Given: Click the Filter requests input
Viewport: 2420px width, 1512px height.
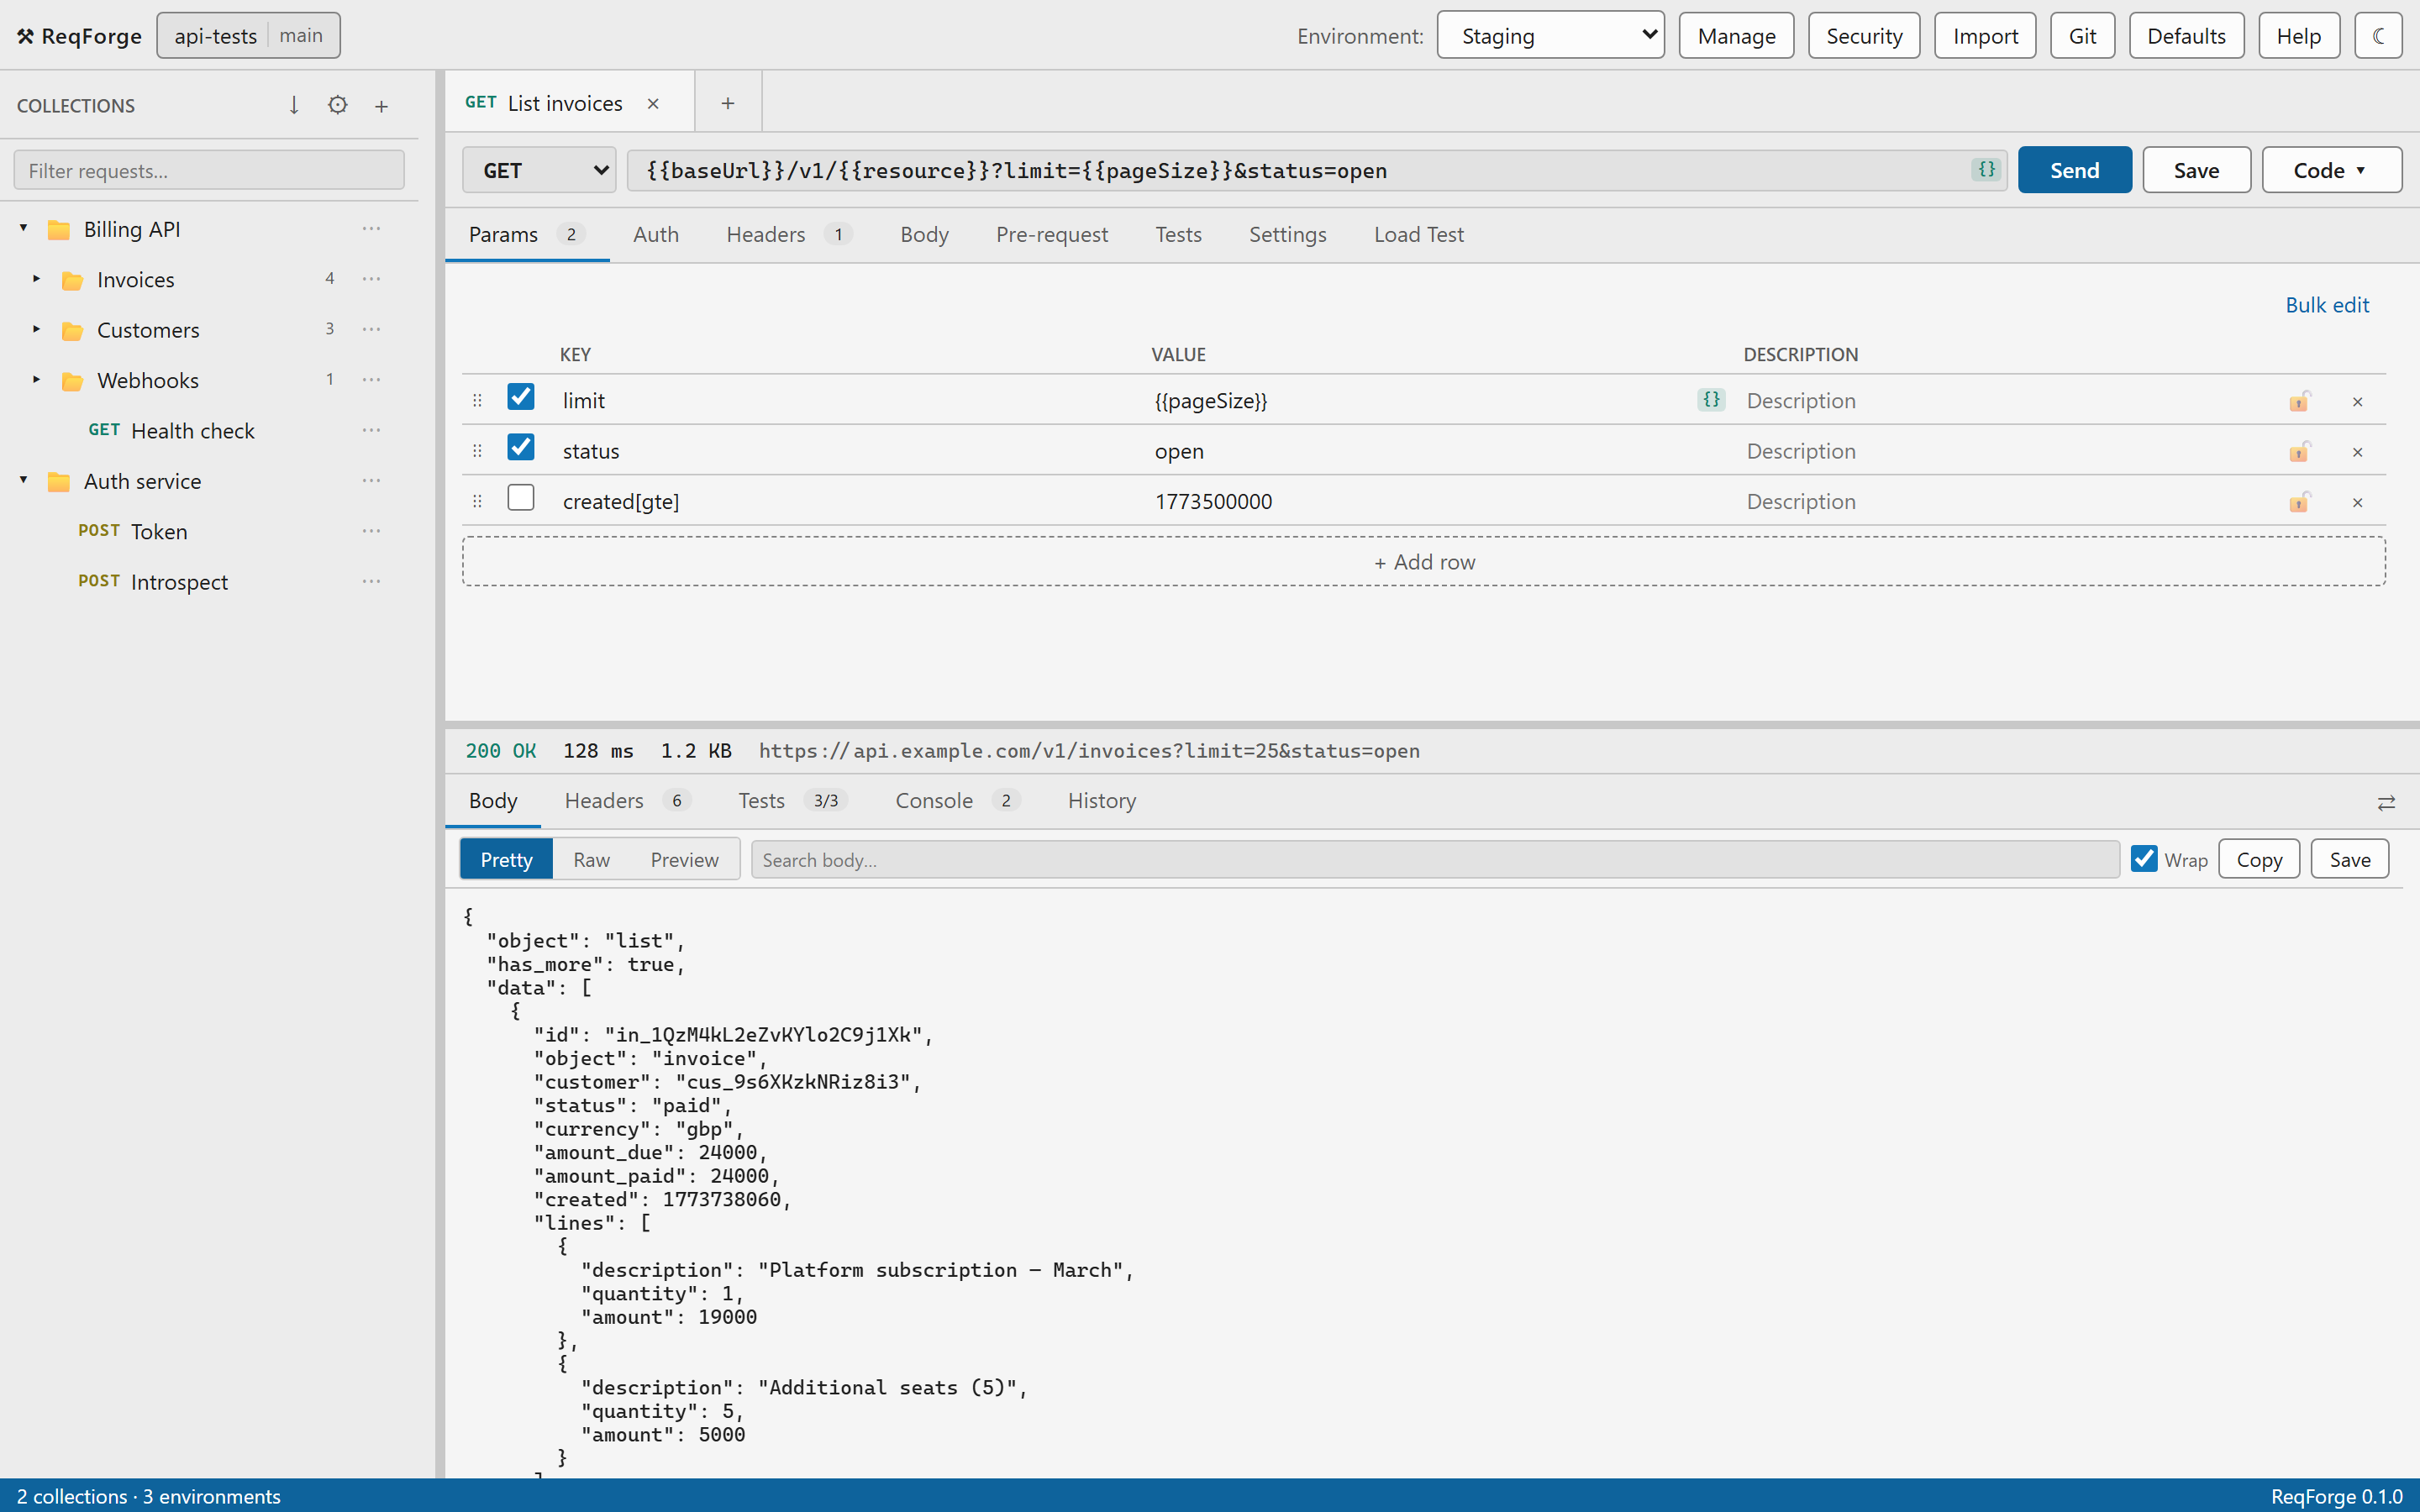Looking at the screenshot, I should coord(209,170).
